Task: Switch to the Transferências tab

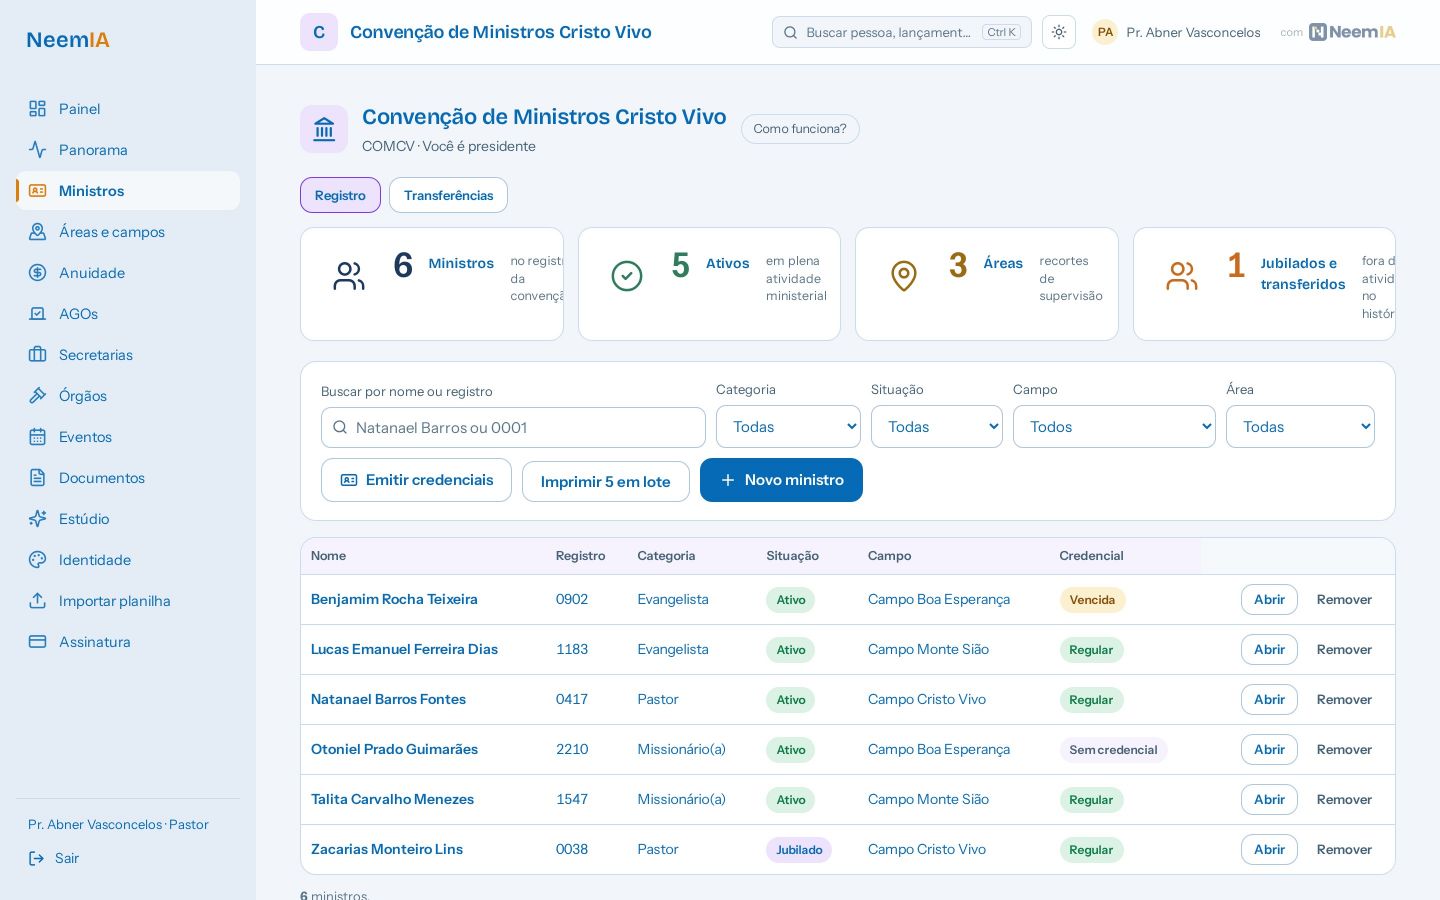Action: click(448, 195)
